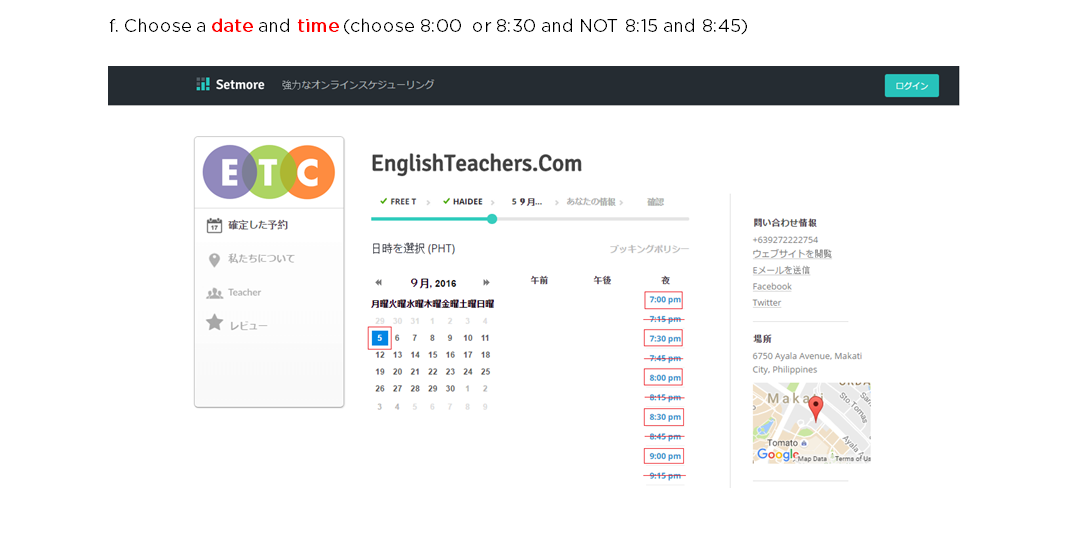Select September 25 in calendar
The height and width of the screenshot is (539, 1068).
point(486,372)
